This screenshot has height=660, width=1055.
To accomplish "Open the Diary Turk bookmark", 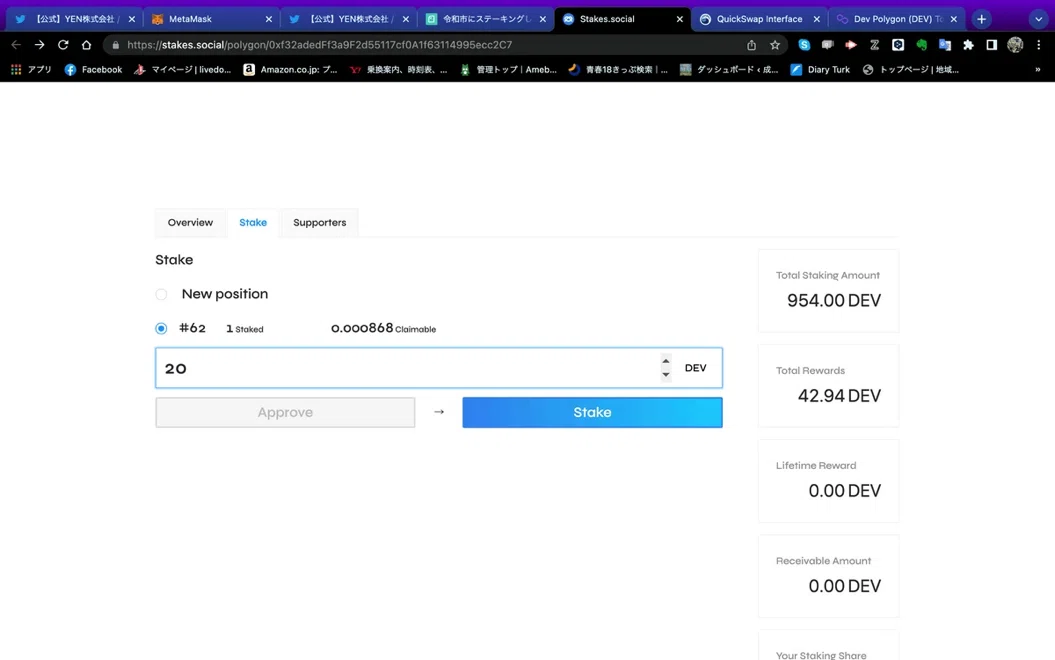I will pyautogui.click(x=820, y=69).
